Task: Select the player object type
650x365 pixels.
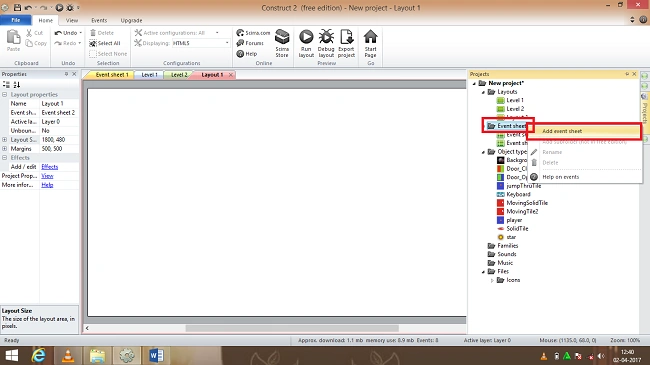Action: (509, 220)
